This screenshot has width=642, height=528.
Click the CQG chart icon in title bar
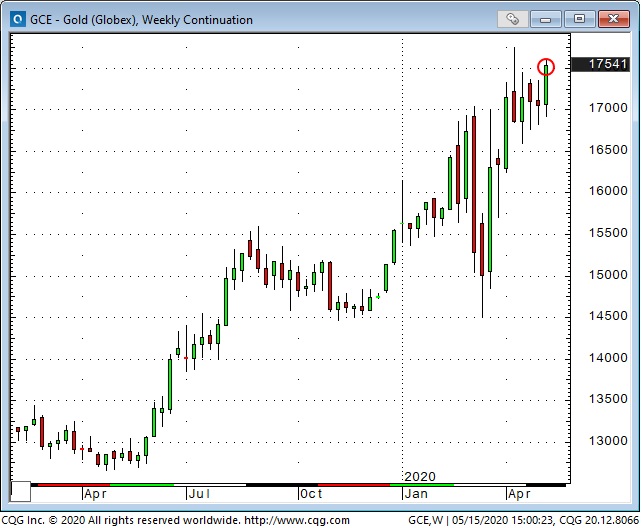pos(18,19)
